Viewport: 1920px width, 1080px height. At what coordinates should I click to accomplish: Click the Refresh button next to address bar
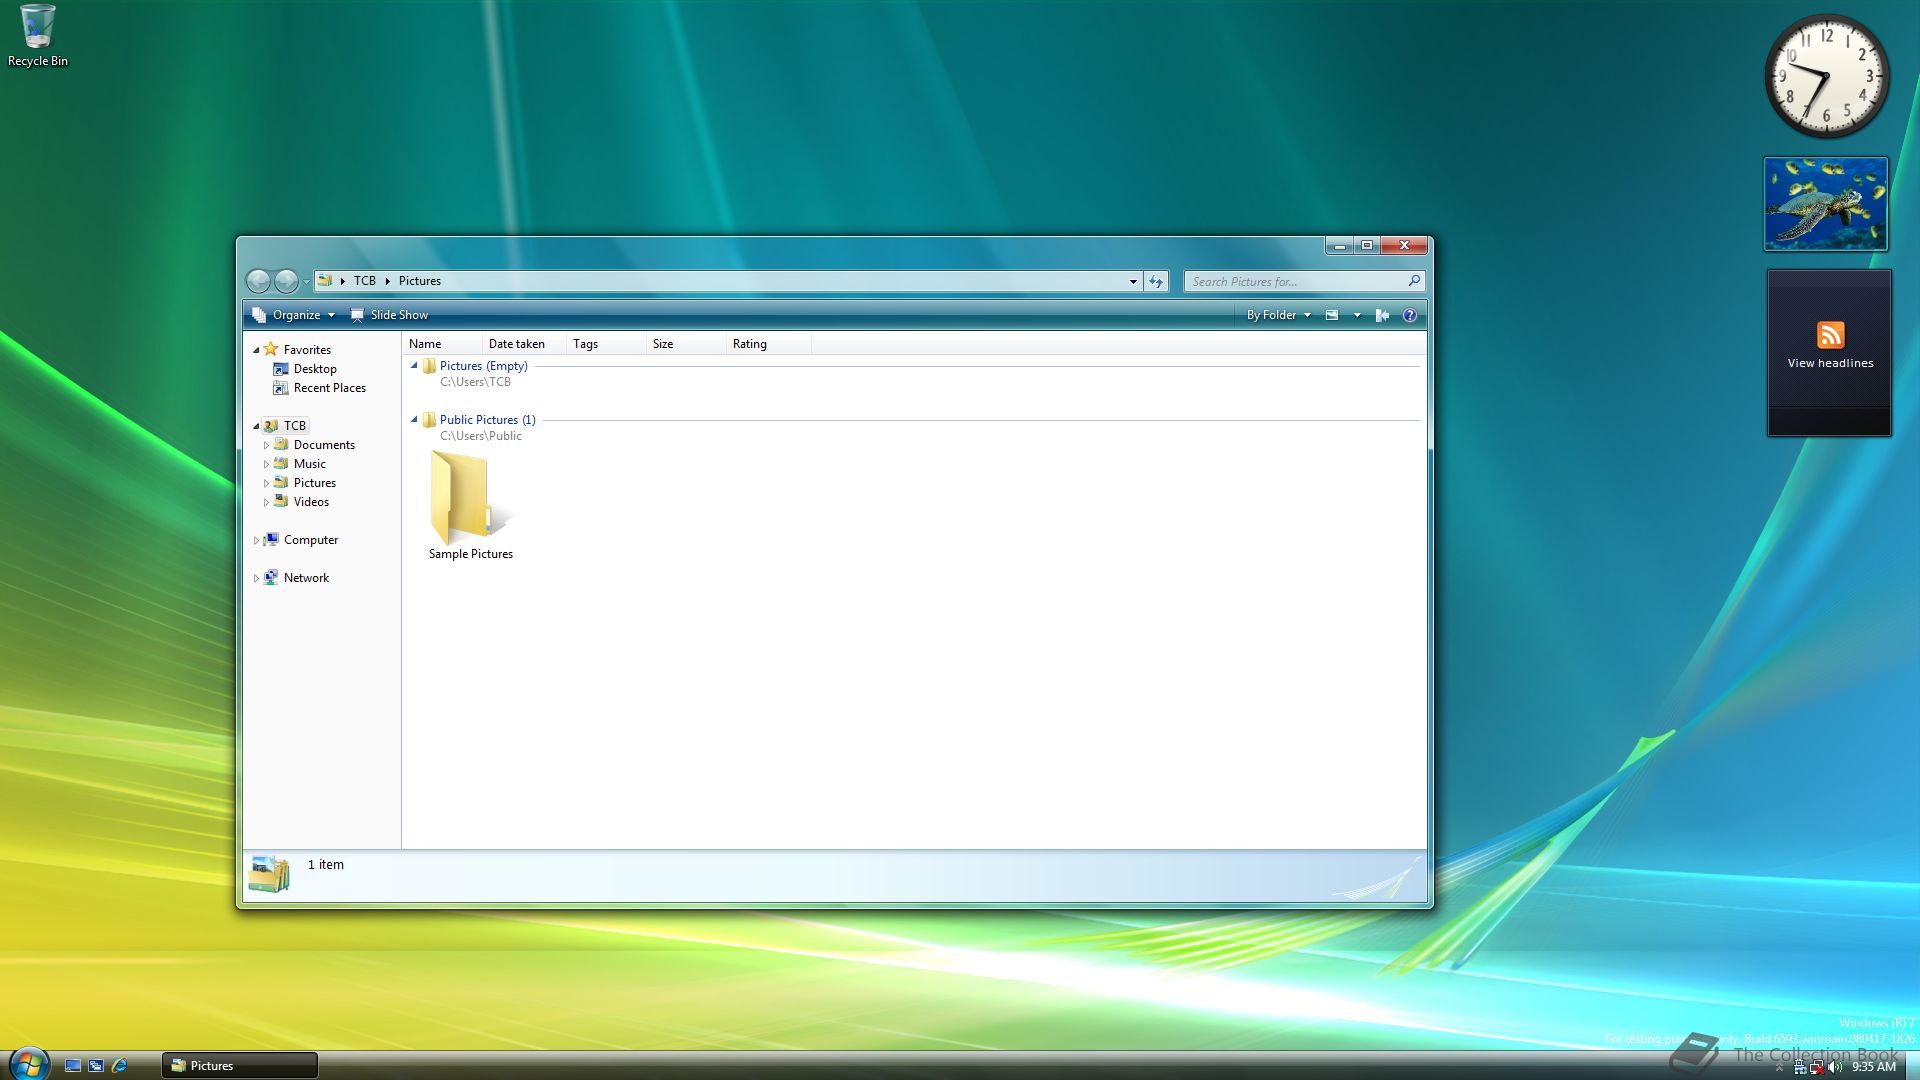pos(1156,282)
